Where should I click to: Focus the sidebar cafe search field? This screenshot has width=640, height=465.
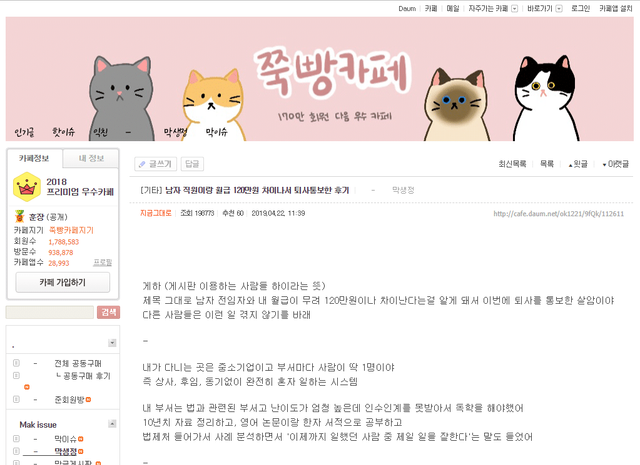coord(50,312)
